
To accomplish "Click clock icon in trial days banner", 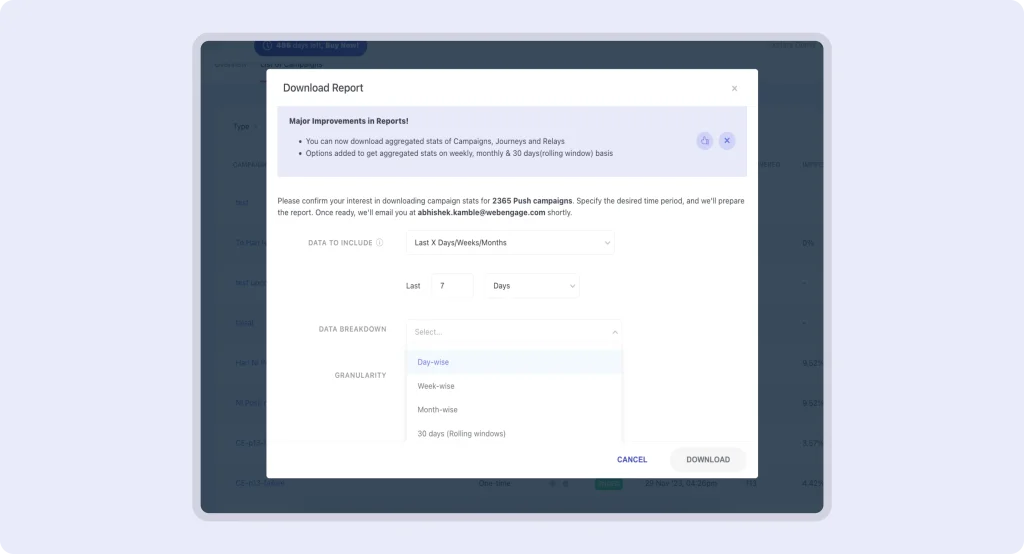I will 269,46.
